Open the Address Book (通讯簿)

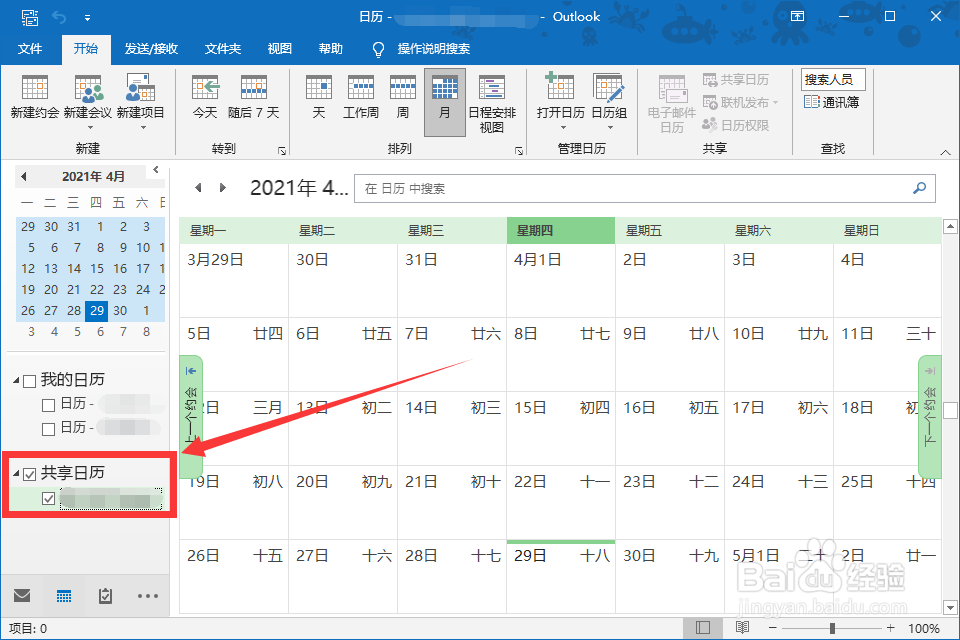[831, 102]
